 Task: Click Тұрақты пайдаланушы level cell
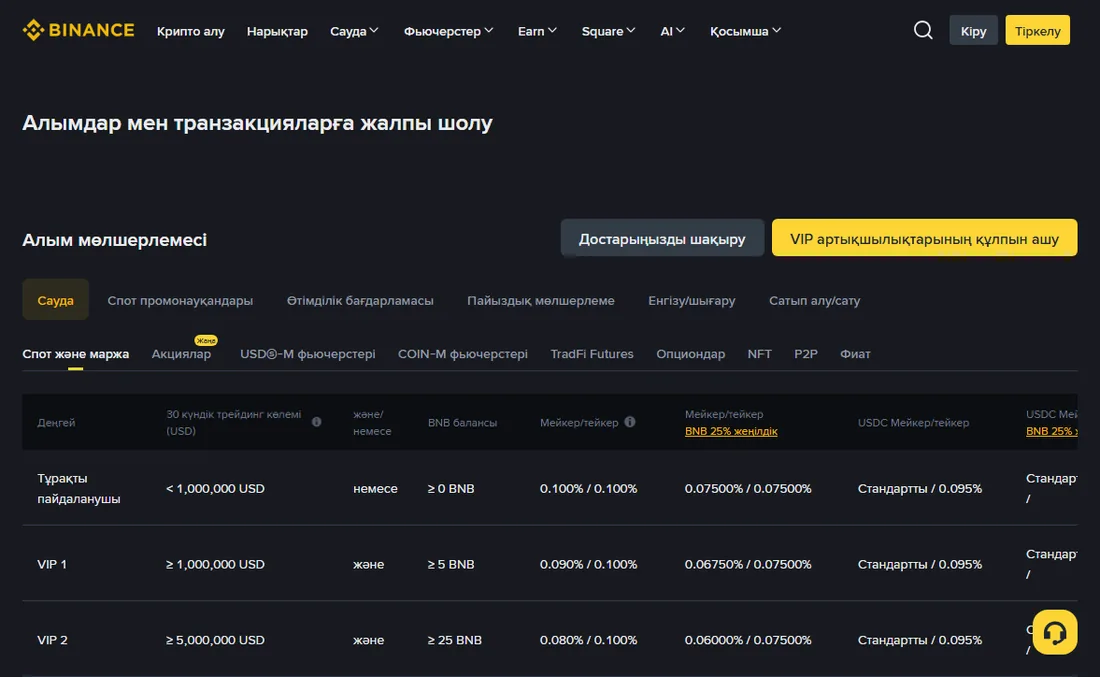click(x=79, y=488)
